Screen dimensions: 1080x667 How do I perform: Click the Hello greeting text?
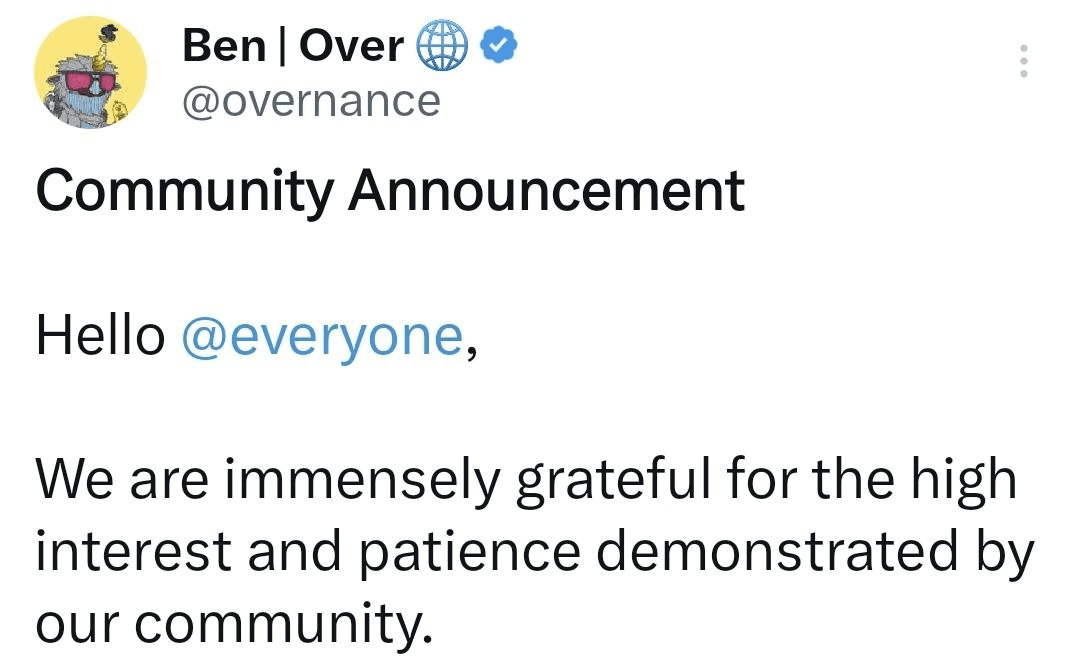(x=101, y=336)
